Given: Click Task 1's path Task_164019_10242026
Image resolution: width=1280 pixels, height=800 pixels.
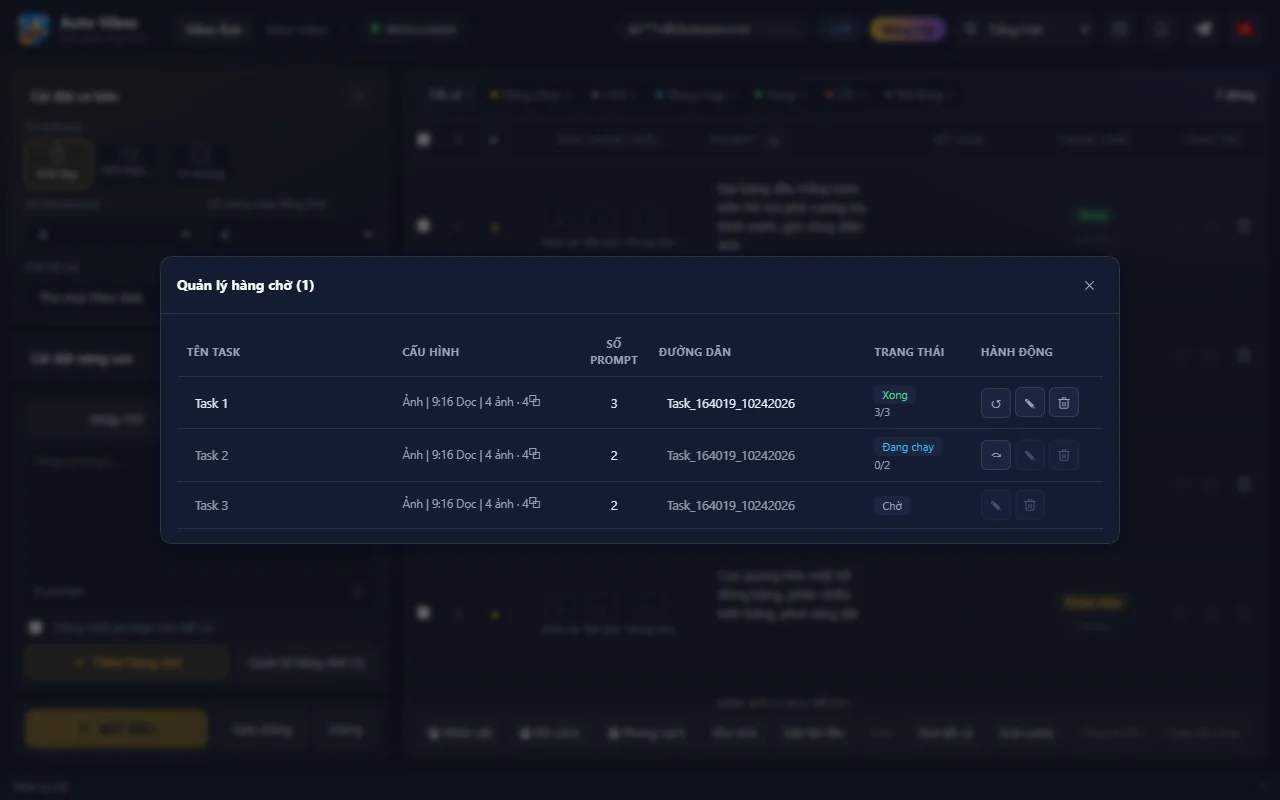Looking at the screenshot, I should tap(731, 403).
